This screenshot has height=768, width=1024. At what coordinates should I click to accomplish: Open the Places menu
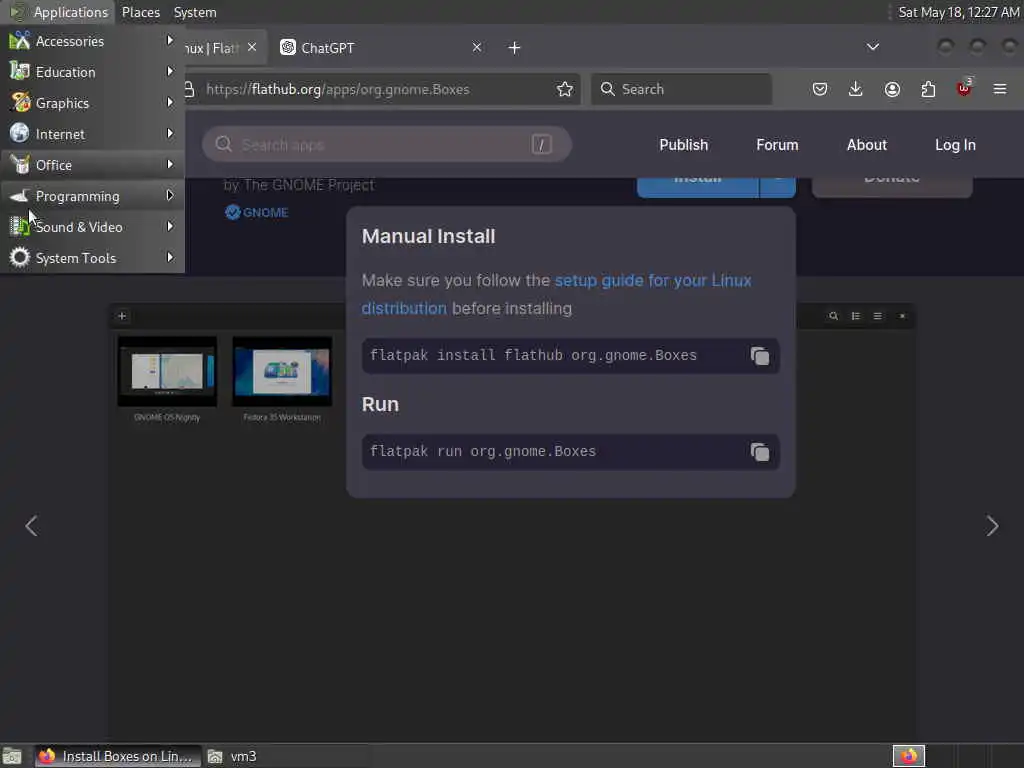pos(140,12)
